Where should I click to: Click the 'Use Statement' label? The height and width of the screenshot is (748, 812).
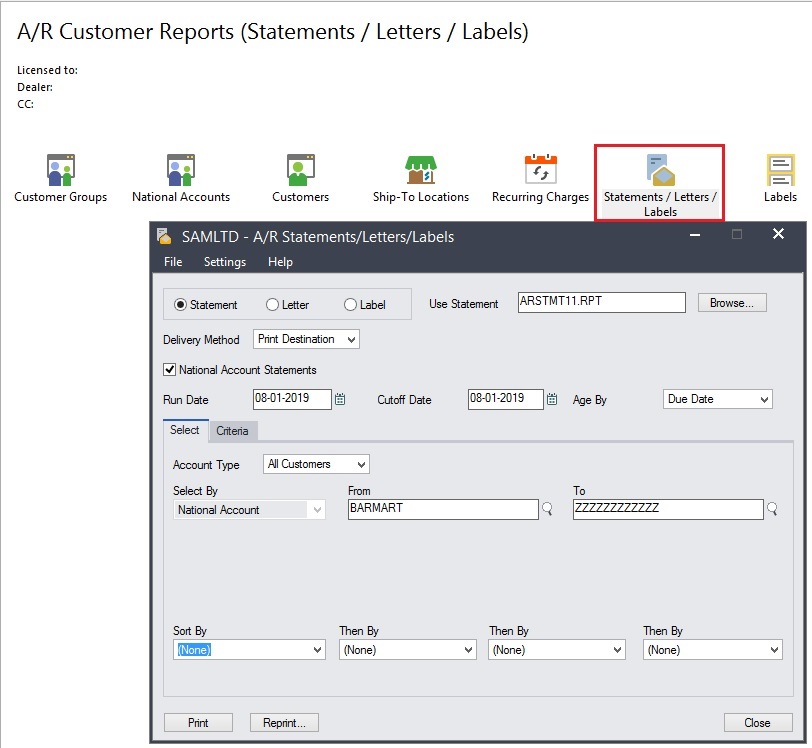pos(463,304)
